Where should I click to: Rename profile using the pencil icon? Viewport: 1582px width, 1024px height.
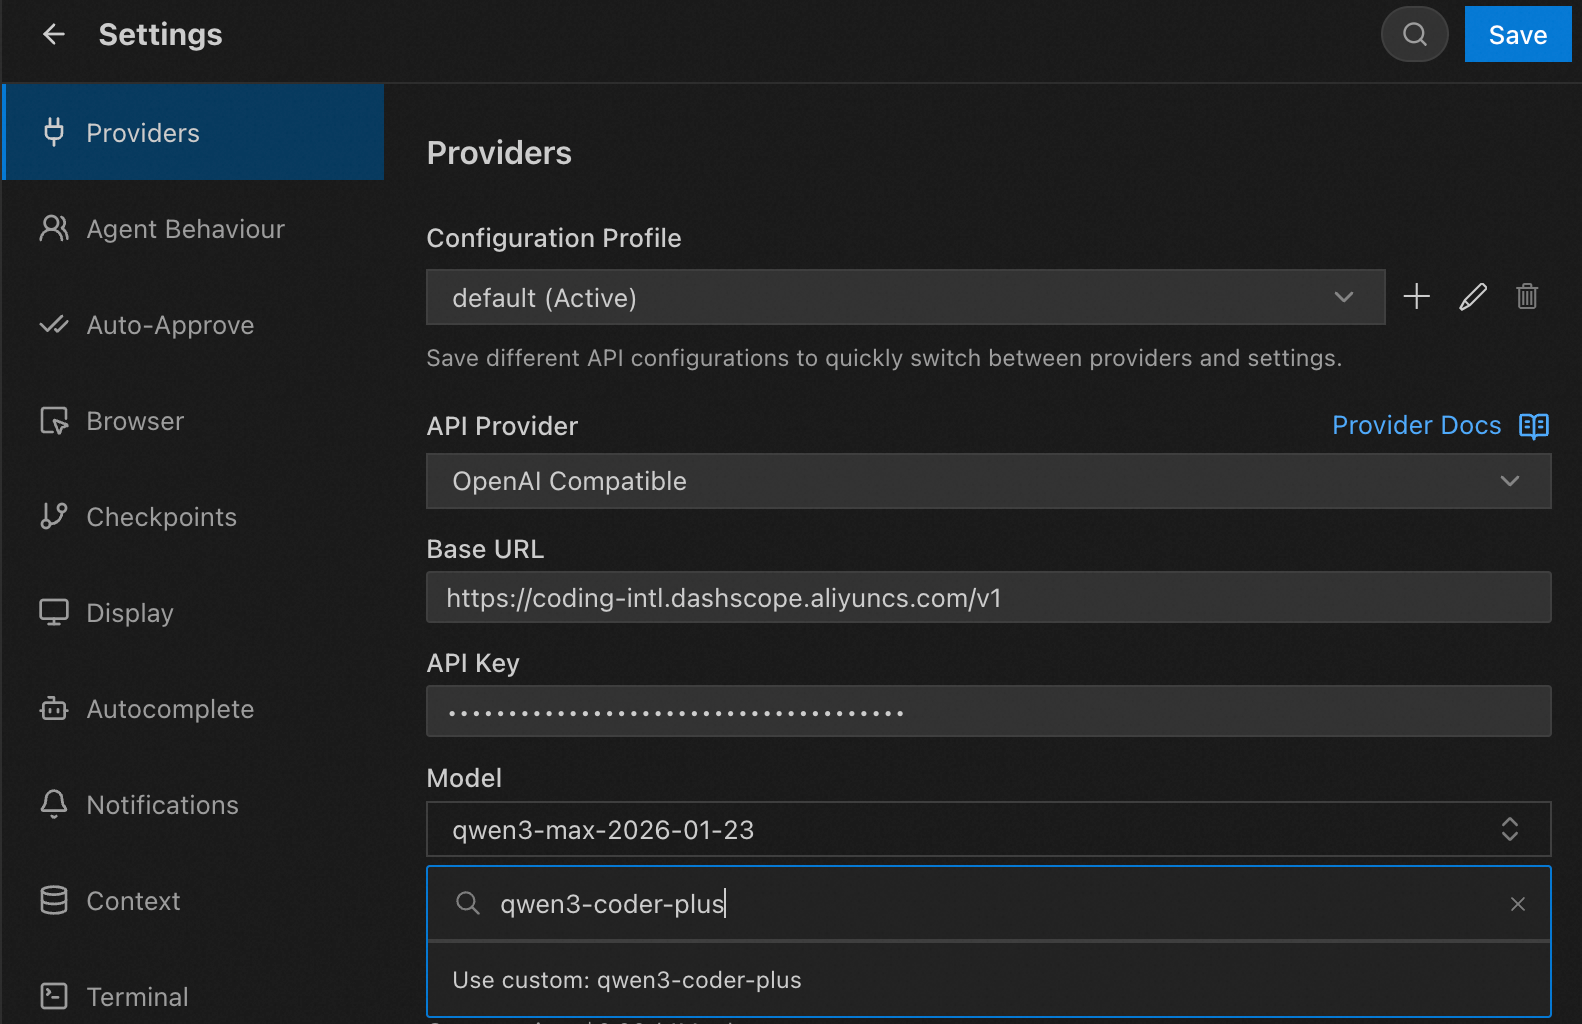pyautogui.click(x=1472, y=297)
